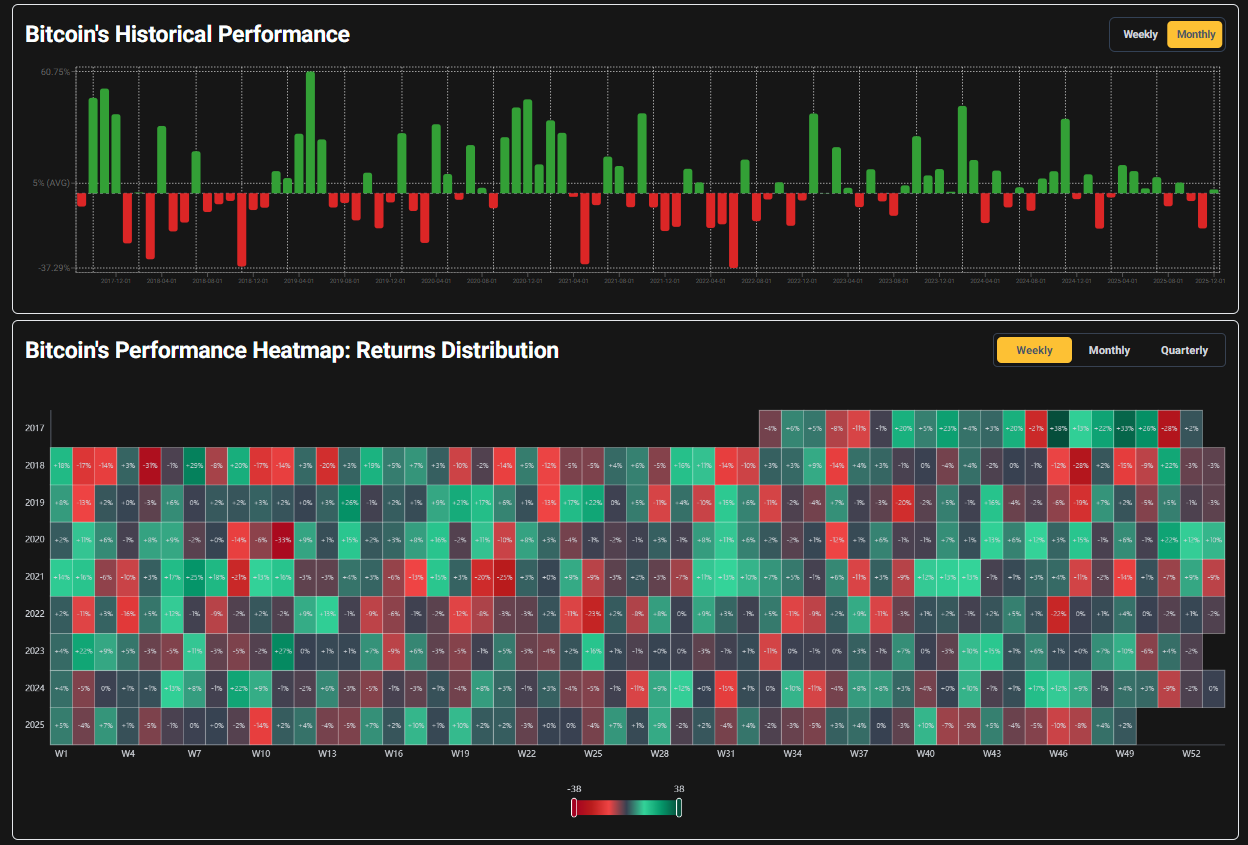
Task: Select Quarterly view for the performance heatmap
Action: [1184, 350]
